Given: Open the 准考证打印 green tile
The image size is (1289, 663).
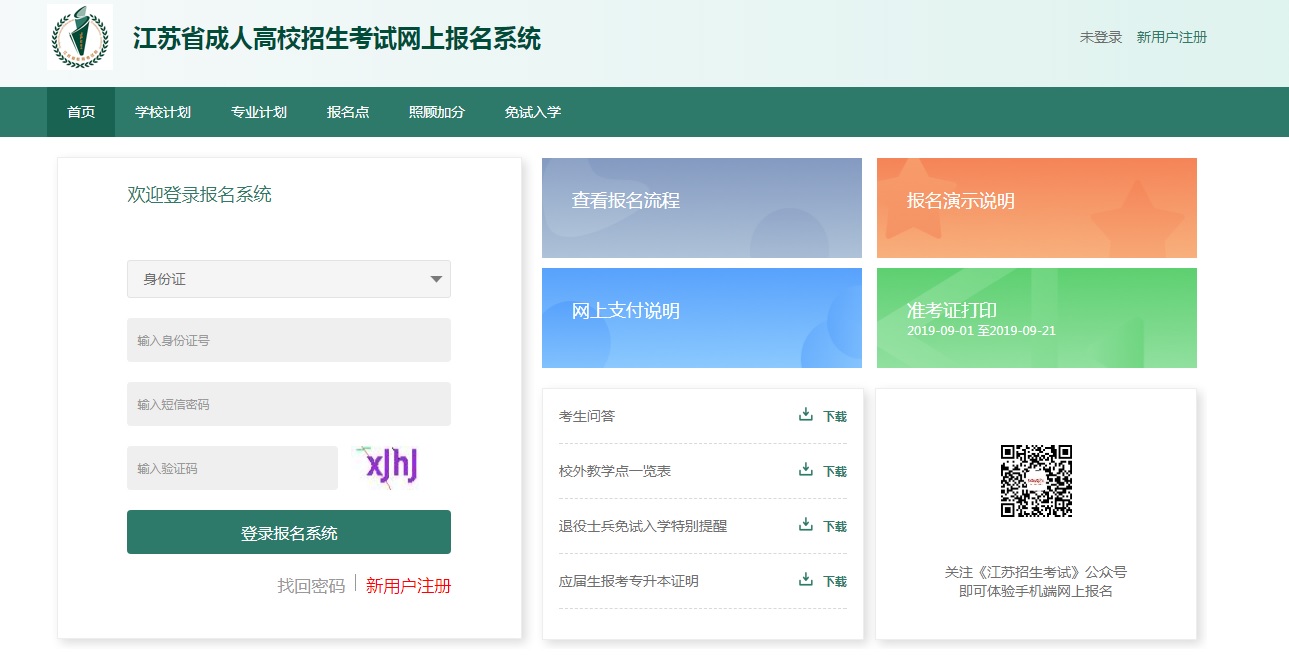Looking at the screenshot, I should tap(1036, 318).
